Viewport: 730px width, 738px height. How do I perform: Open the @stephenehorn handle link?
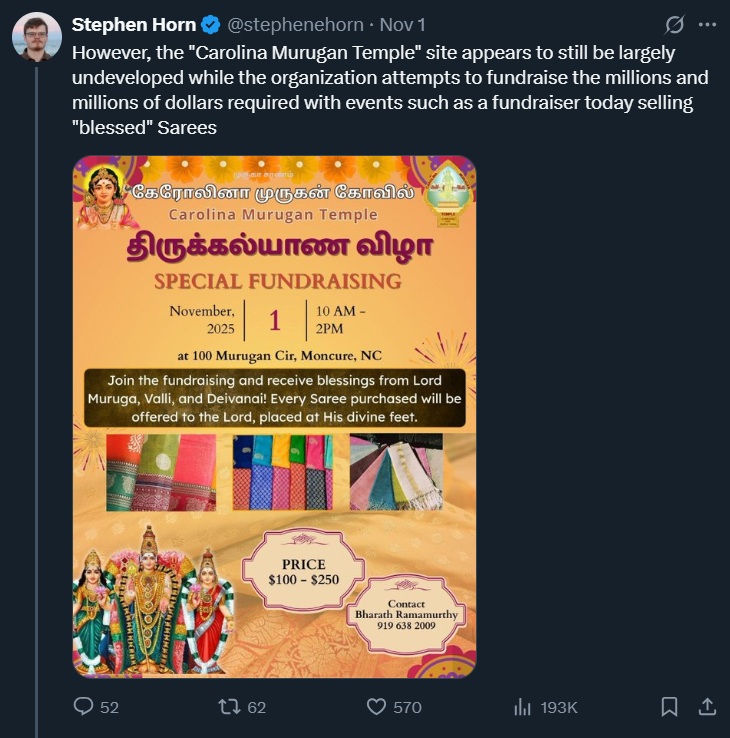[290, 24]
